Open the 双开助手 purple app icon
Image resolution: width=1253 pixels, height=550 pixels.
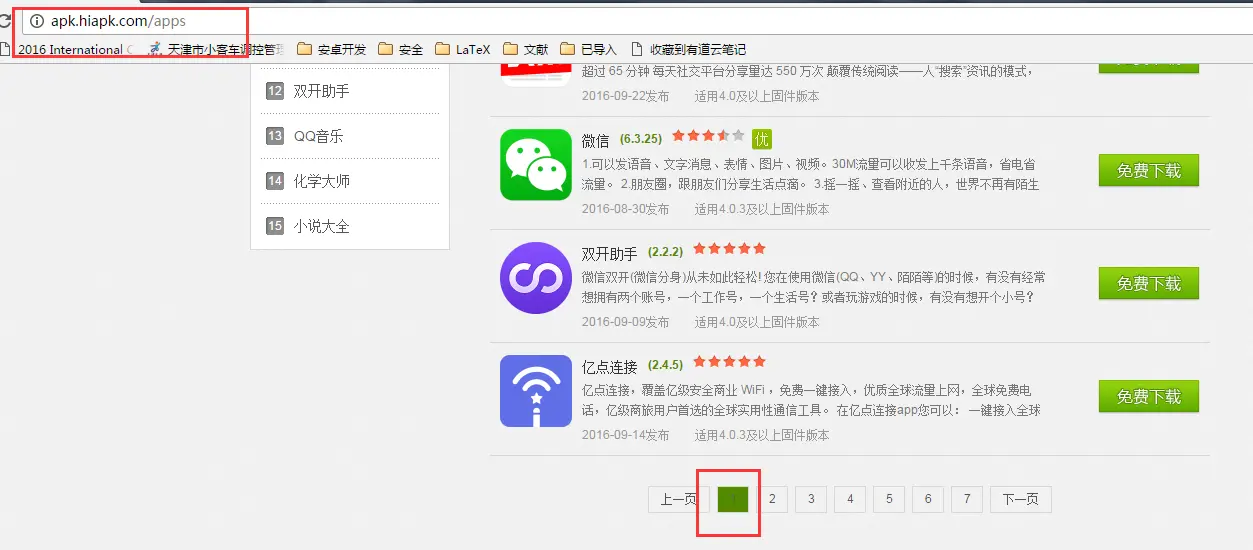tap(536, 278)
